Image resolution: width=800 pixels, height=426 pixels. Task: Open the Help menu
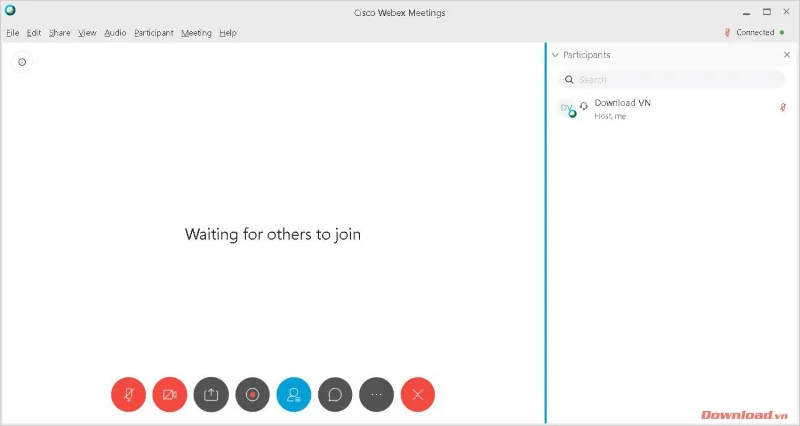228,33
